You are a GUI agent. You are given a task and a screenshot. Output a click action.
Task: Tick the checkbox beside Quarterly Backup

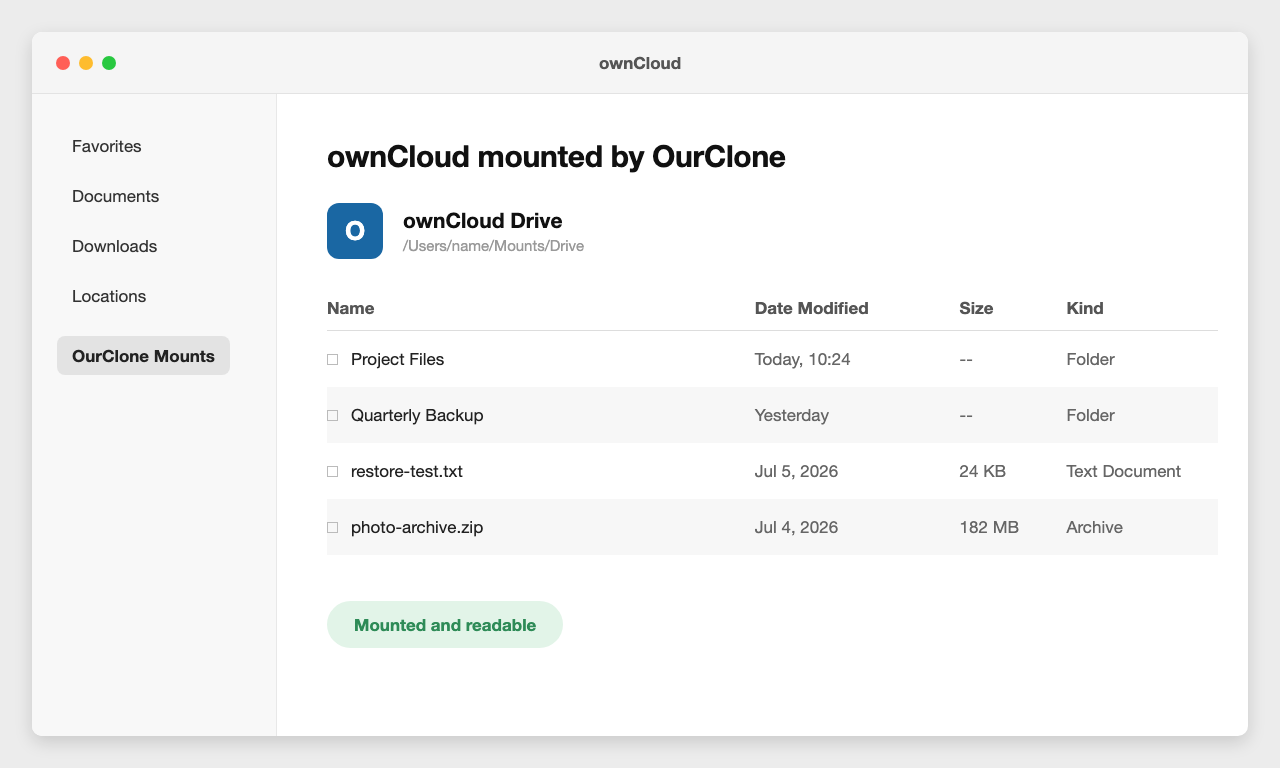click(x=333, y=415)
